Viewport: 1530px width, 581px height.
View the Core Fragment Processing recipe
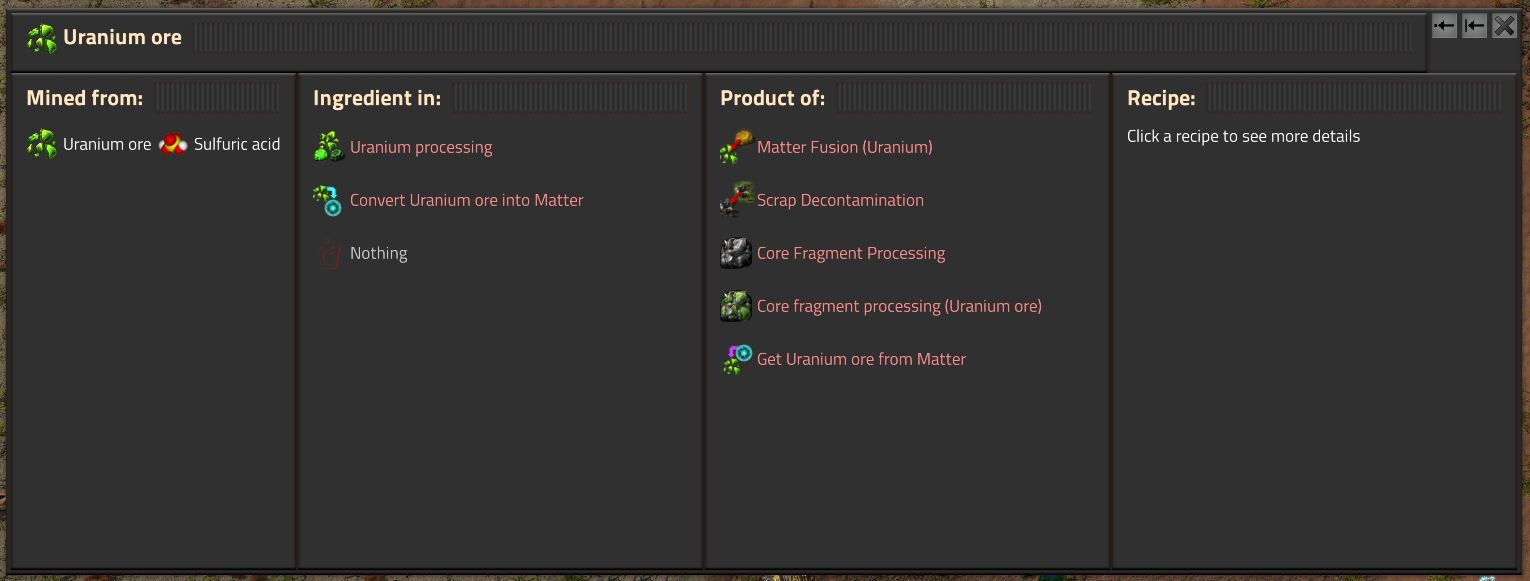pos(850,253)
